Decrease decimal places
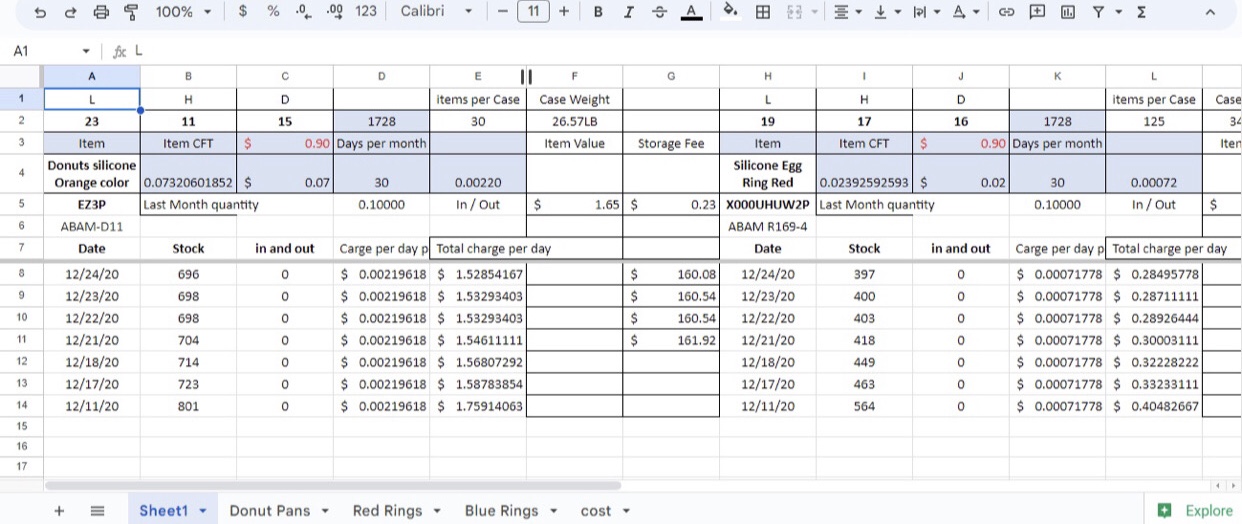 (303, 12)
